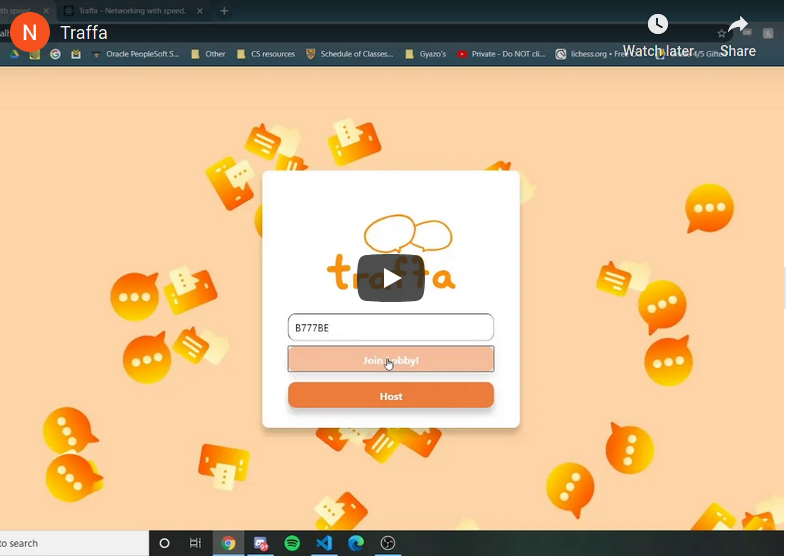Open the channel avatar with letter N
This screenshot has height=557, width=786.
(x=30, y=32)
